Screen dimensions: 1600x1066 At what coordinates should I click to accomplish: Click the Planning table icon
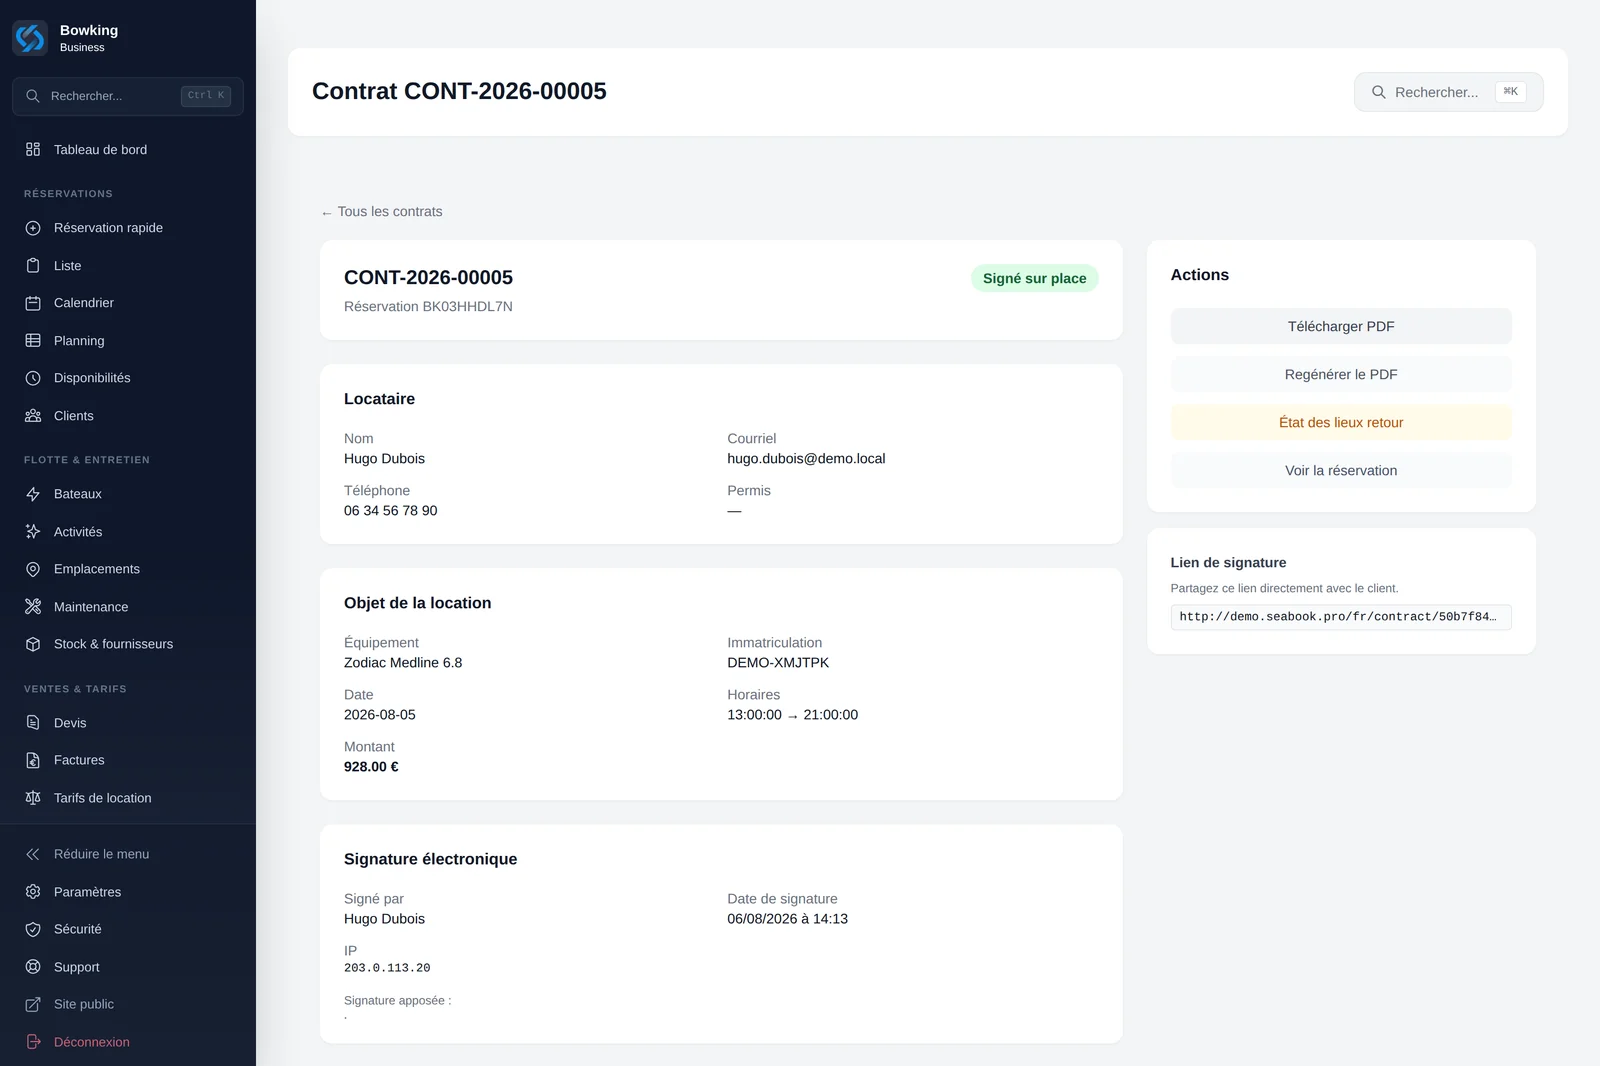pyautogui.click(x=33, y=341)
